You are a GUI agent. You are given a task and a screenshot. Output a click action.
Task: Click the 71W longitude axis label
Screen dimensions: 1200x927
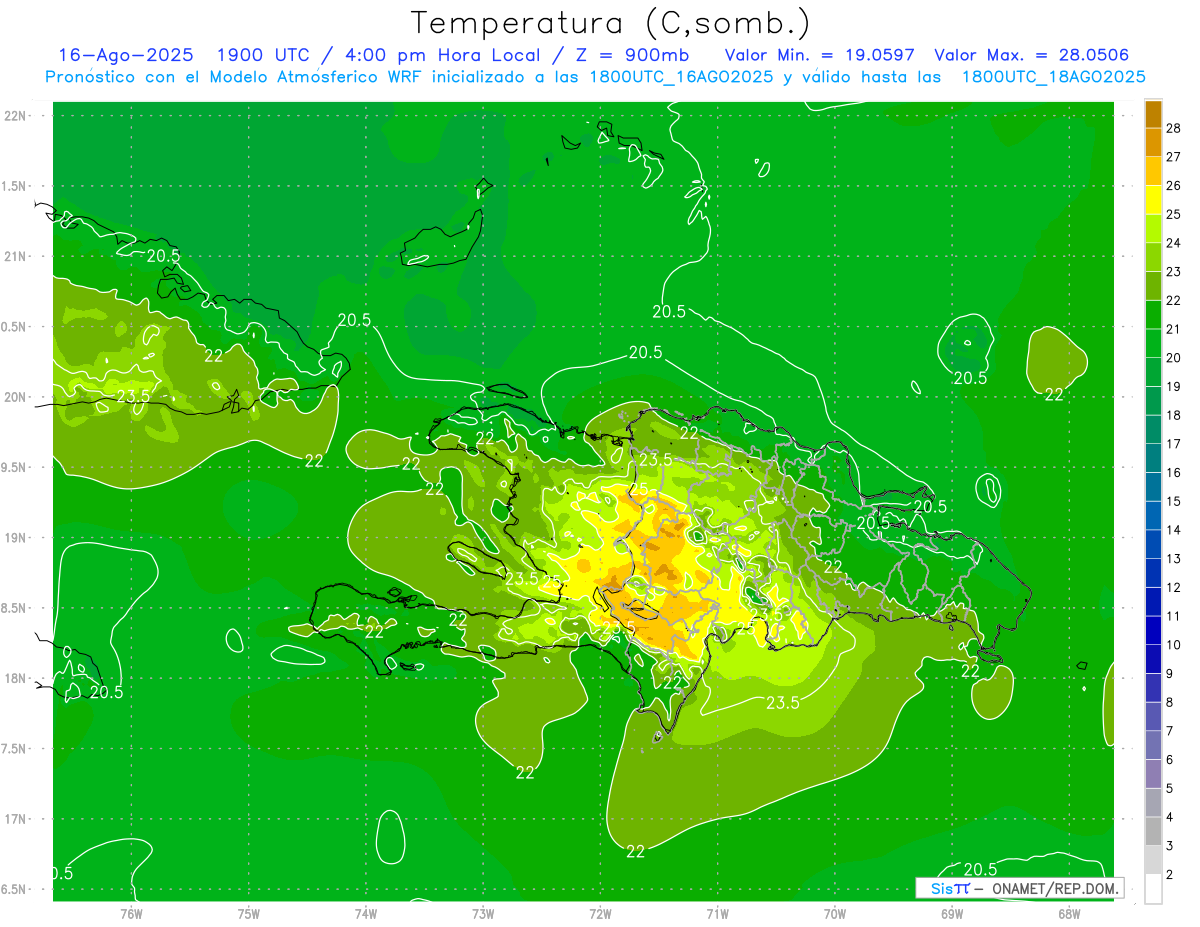717,913
